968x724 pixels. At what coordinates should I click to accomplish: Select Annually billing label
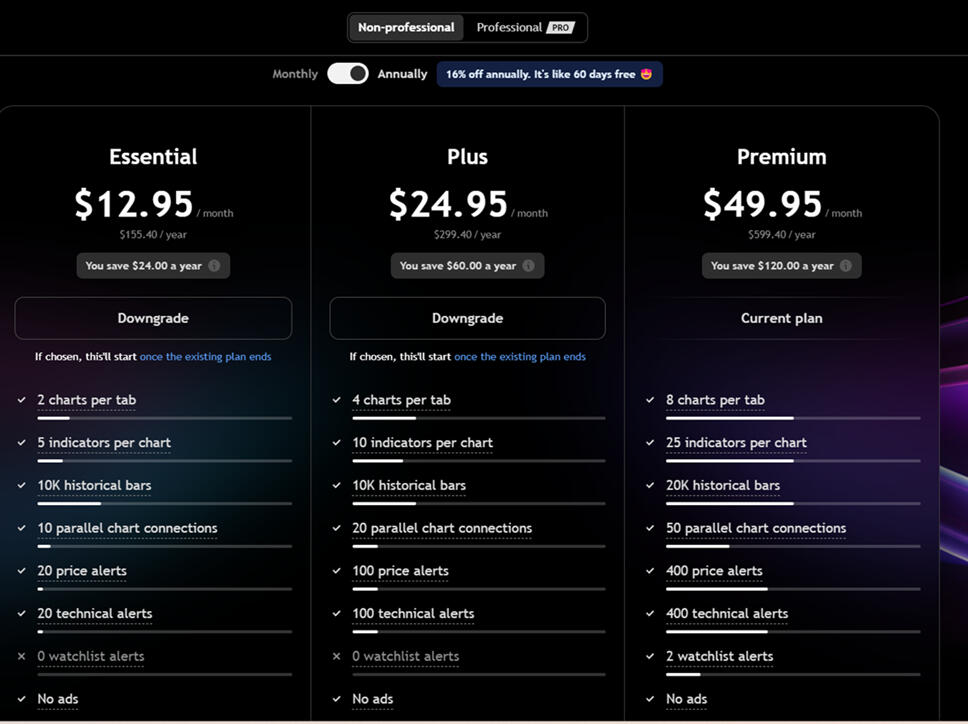coord(402,74)
